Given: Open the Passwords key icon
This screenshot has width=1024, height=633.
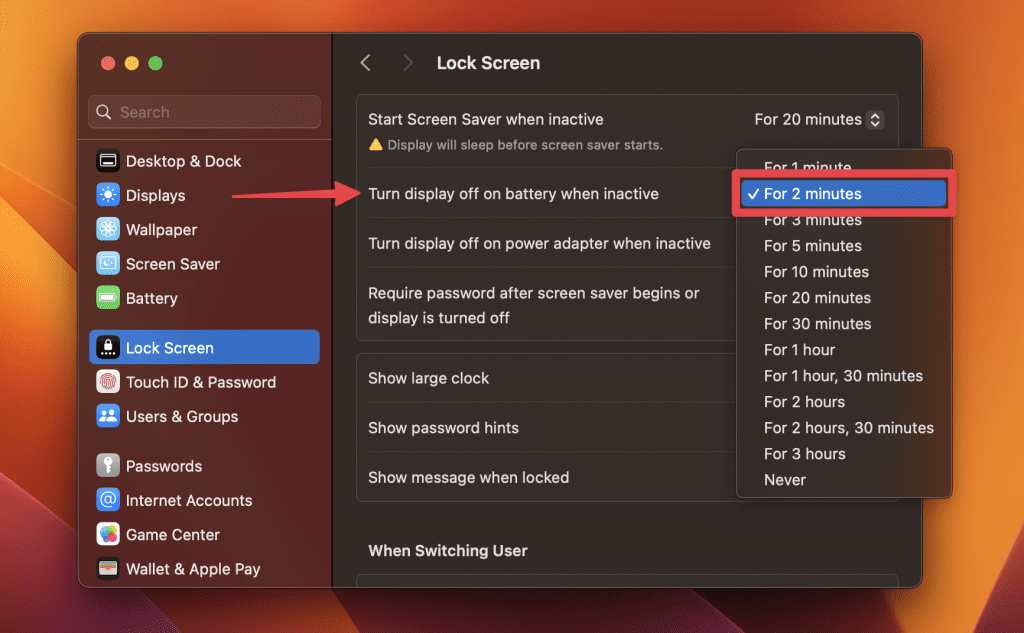Looking at the screenshot, I should point(108,466).
